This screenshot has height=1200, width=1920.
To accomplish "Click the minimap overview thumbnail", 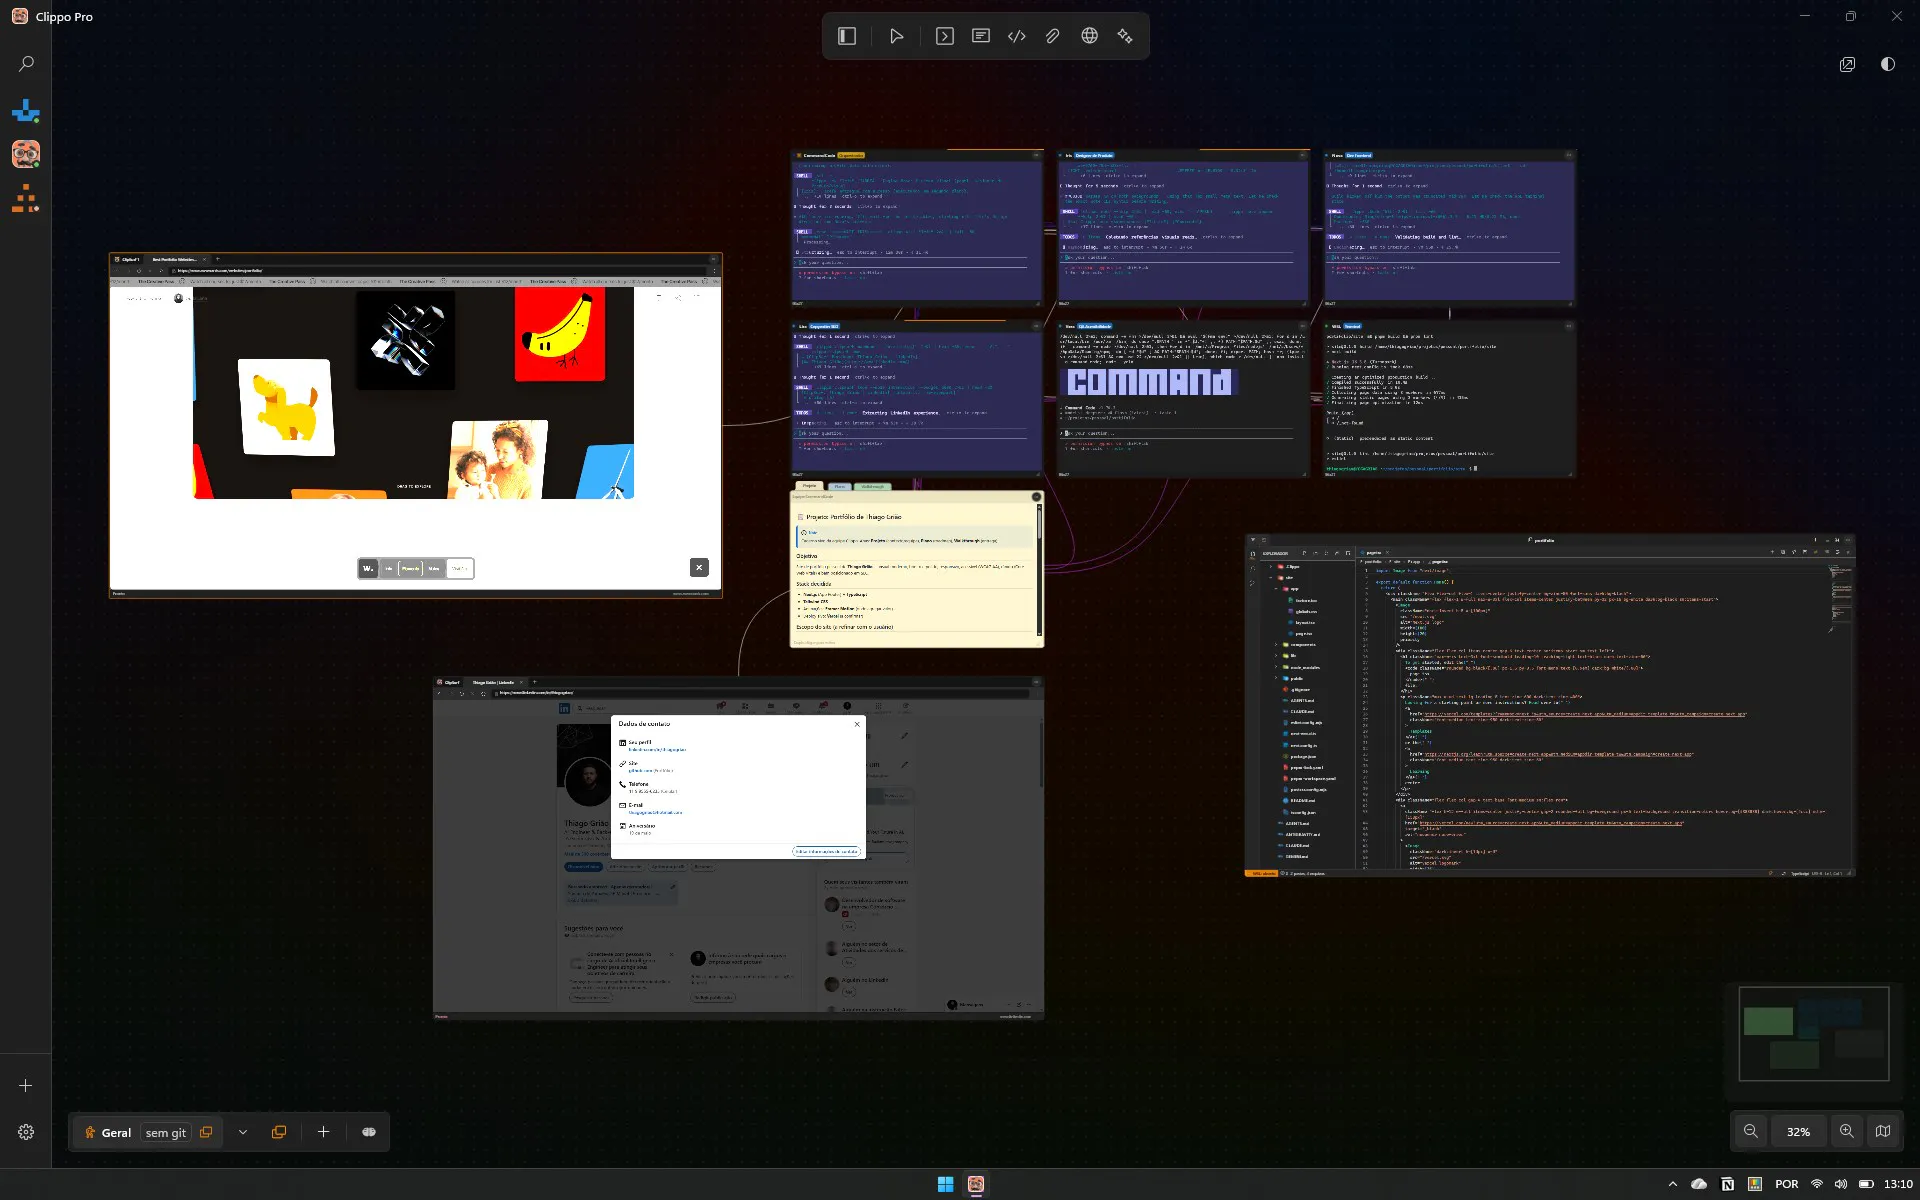I will coord(1813,1033).
